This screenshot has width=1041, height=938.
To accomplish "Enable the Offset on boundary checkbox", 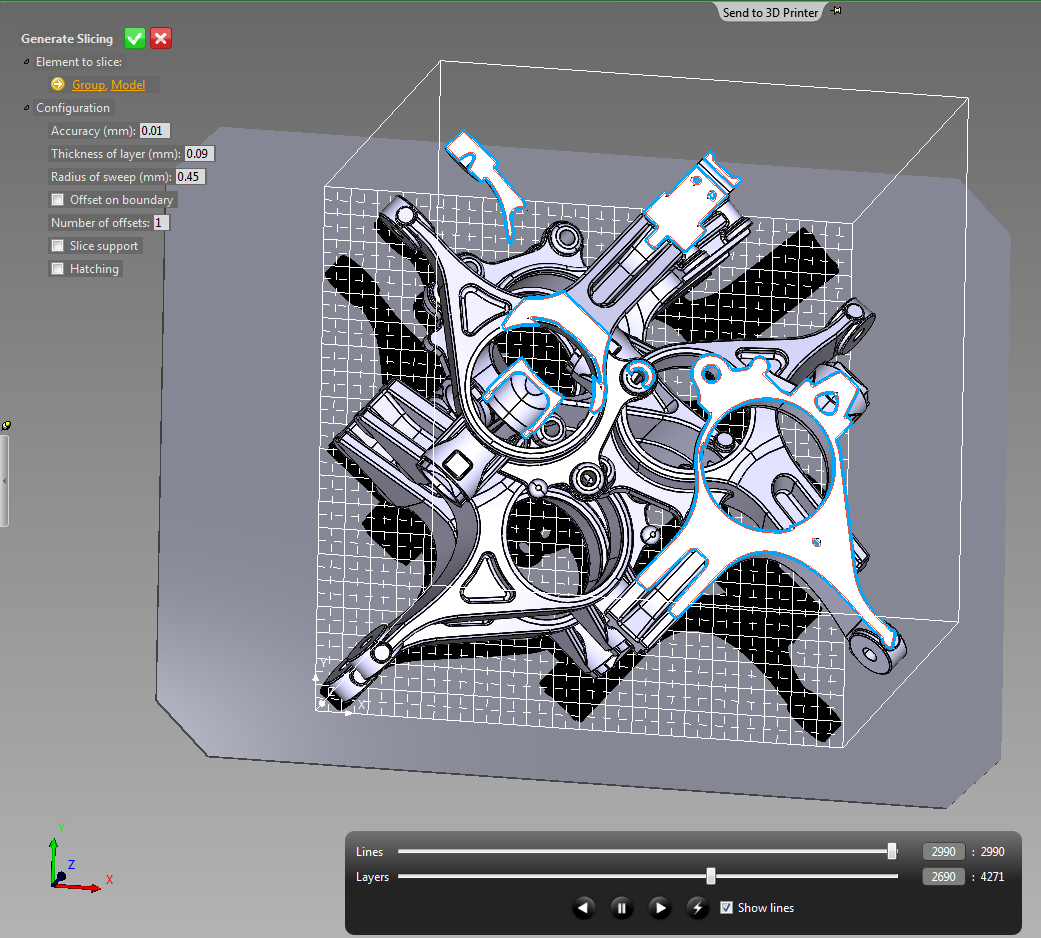I will 58,200.
